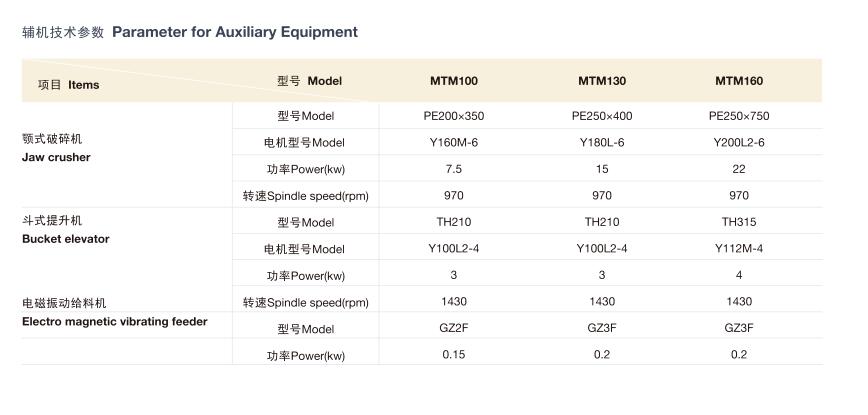Click the Y180L-6 motor model cell

tap(602, 143)
